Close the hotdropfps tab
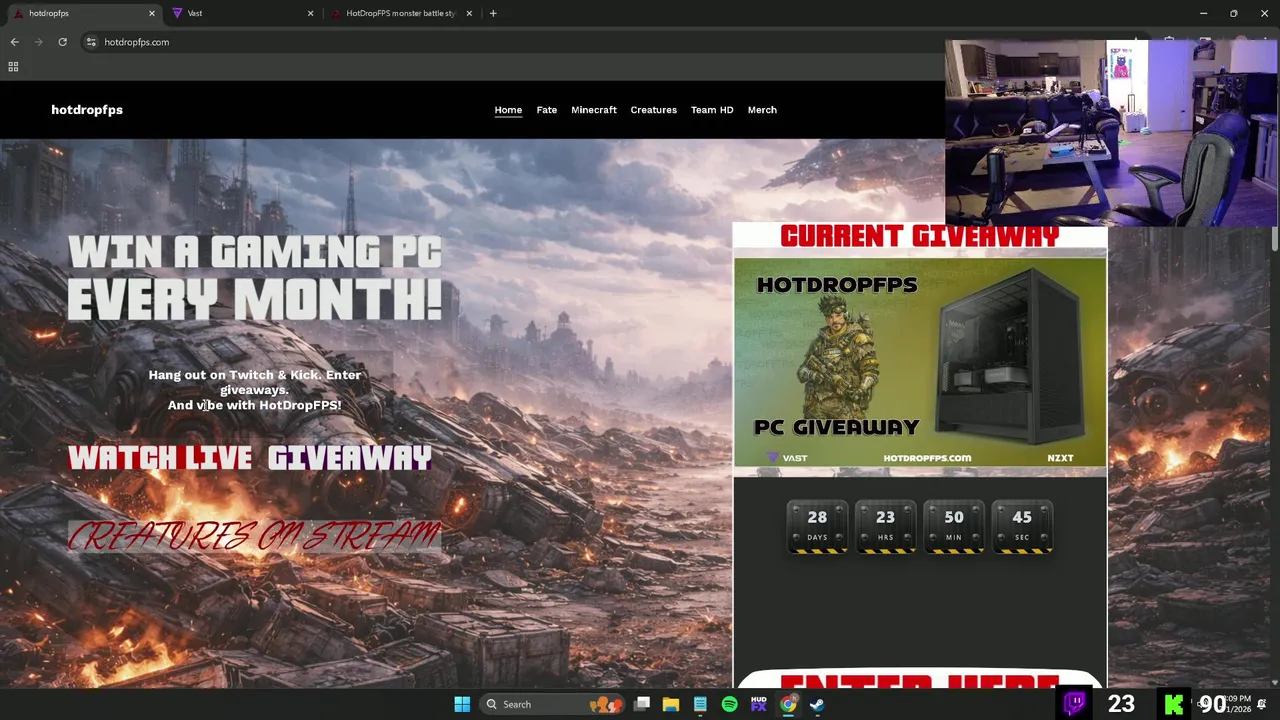 tap(152, 13)
